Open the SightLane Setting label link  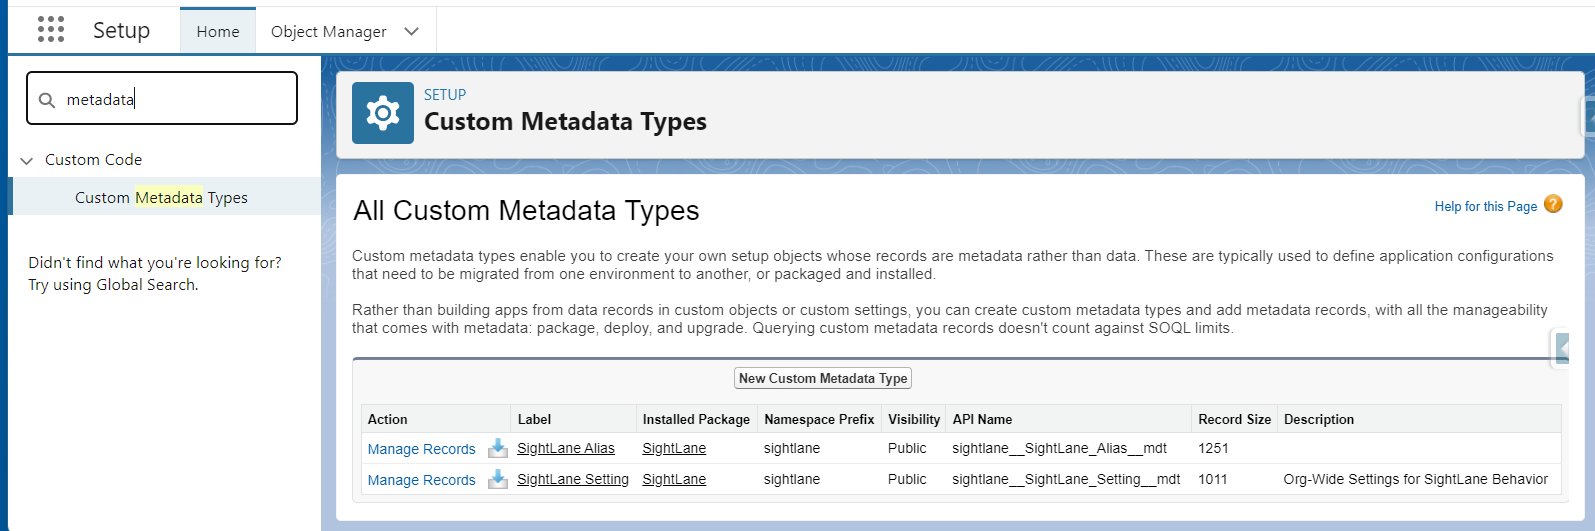(573, 479)
